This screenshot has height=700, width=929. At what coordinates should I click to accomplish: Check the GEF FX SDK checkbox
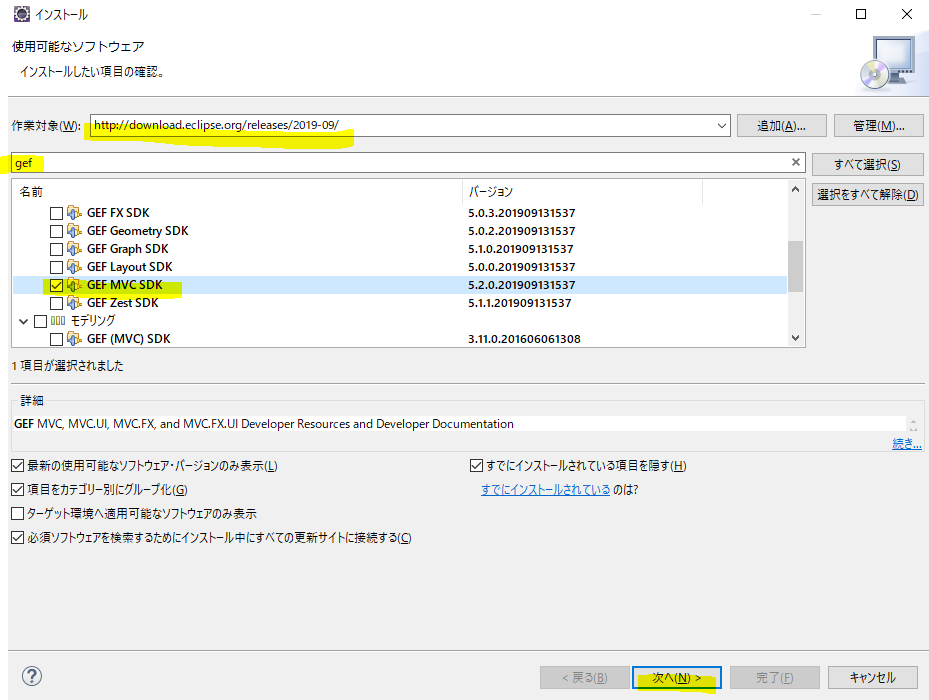click(x=56, y=213)
